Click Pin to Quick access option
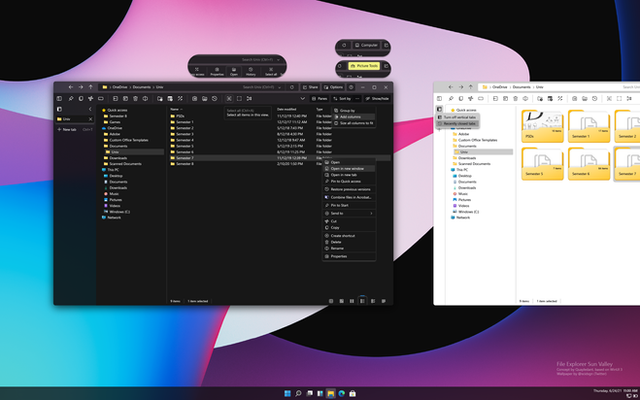640x400 pixels. (x=346, y=181)
